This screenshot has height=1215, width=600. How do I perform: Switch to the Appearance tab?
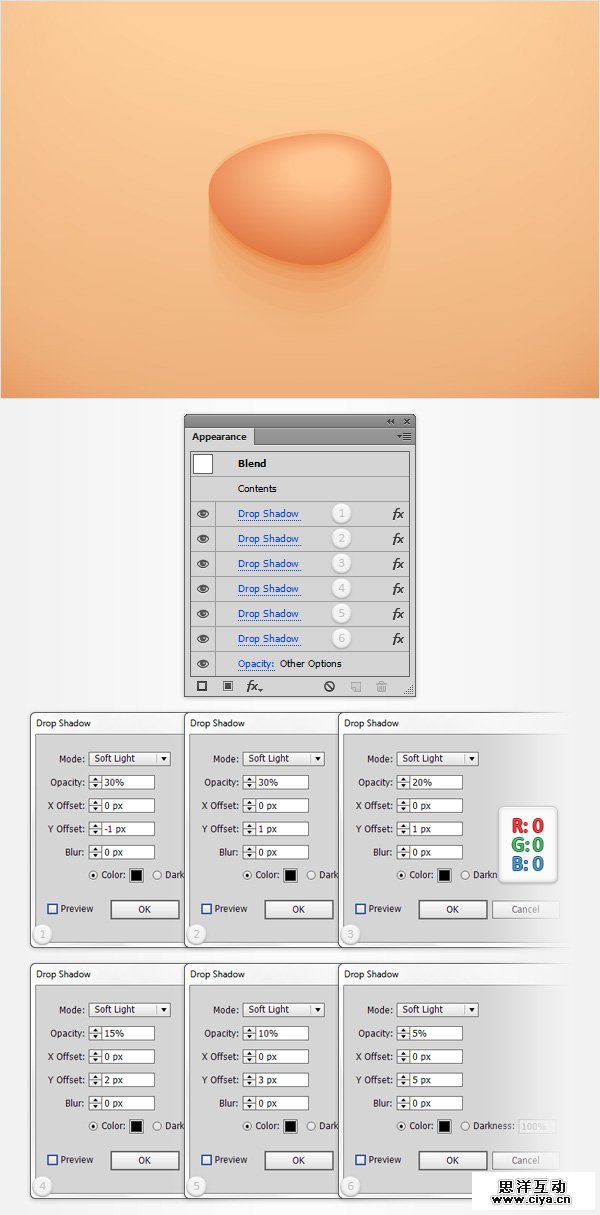point(219,437)
